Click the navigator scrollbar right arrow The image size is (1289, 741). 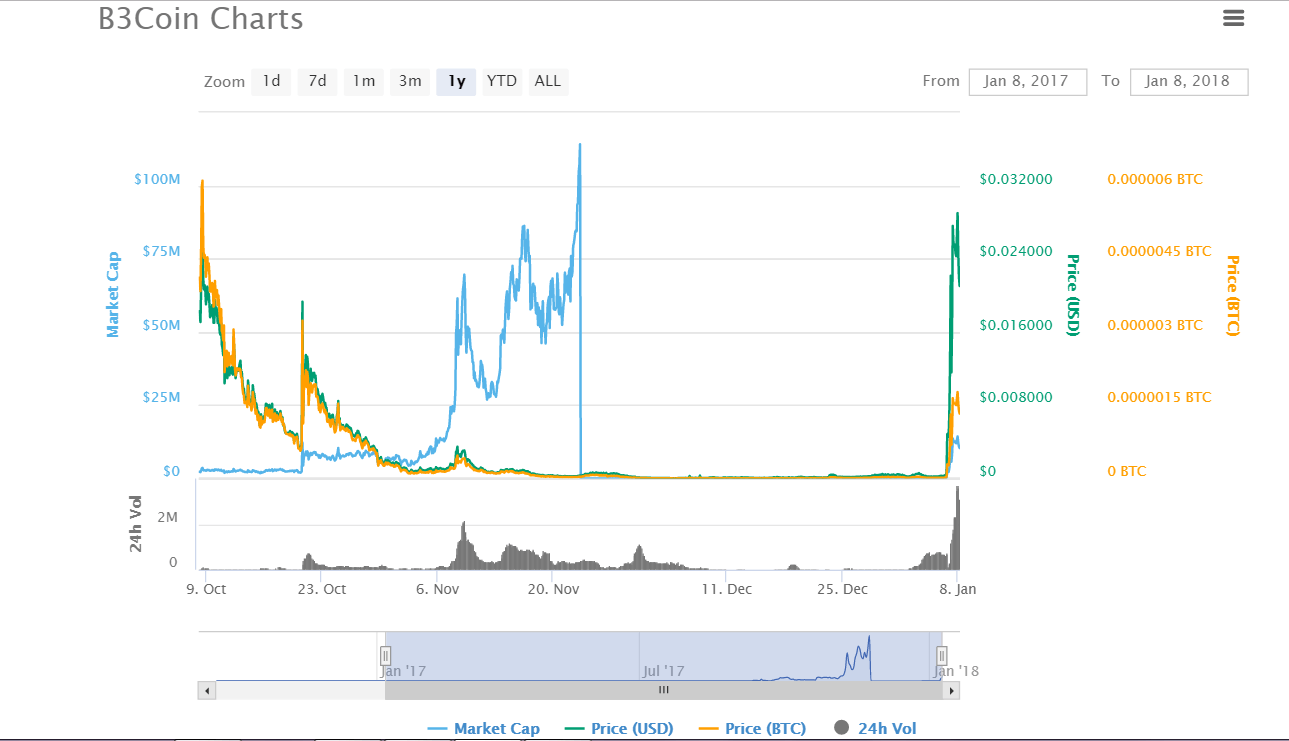coord(951,690)
